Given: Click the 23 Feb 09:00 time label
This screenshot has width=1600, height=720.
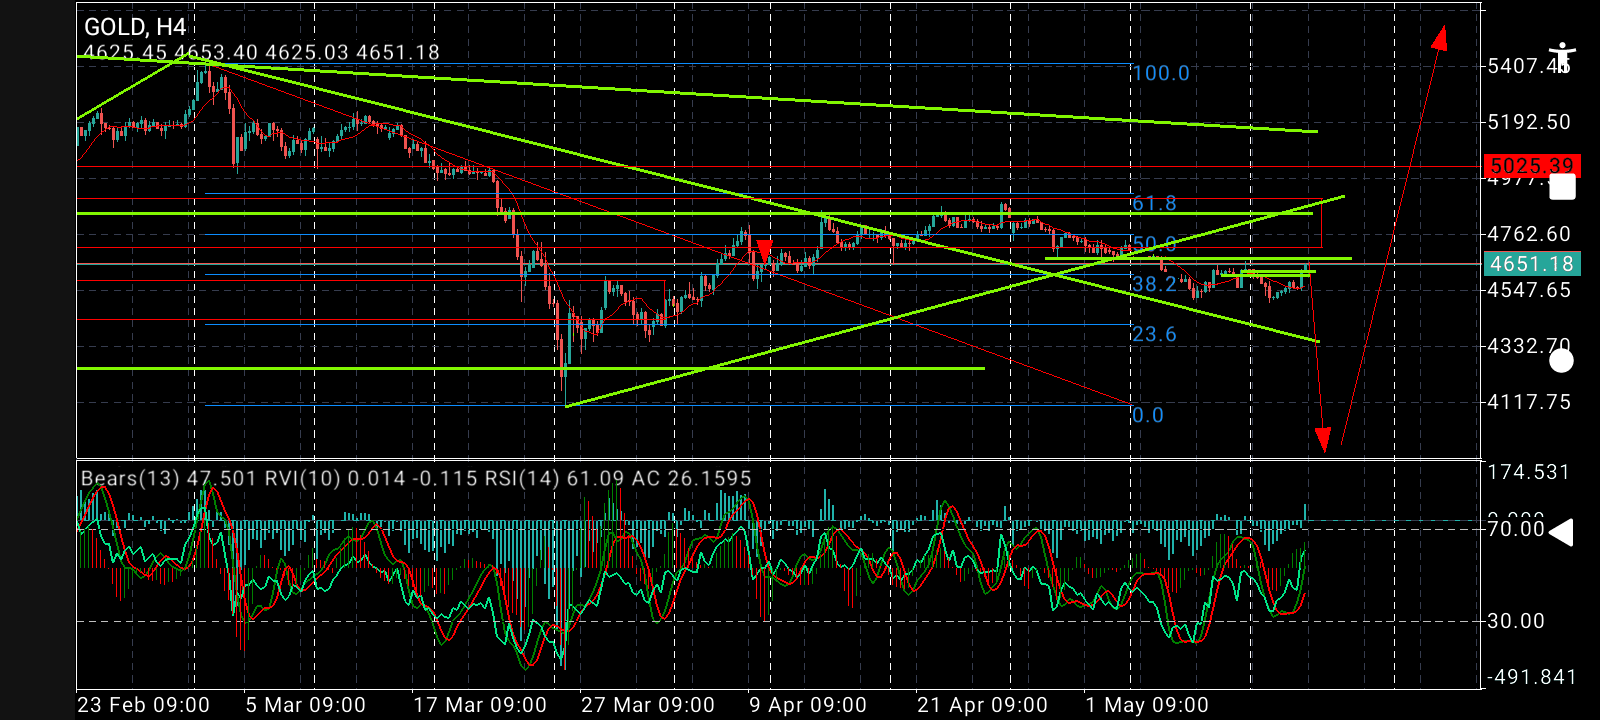Looking at the screenshot, I should pyautogui.click(x=143, y=705).
